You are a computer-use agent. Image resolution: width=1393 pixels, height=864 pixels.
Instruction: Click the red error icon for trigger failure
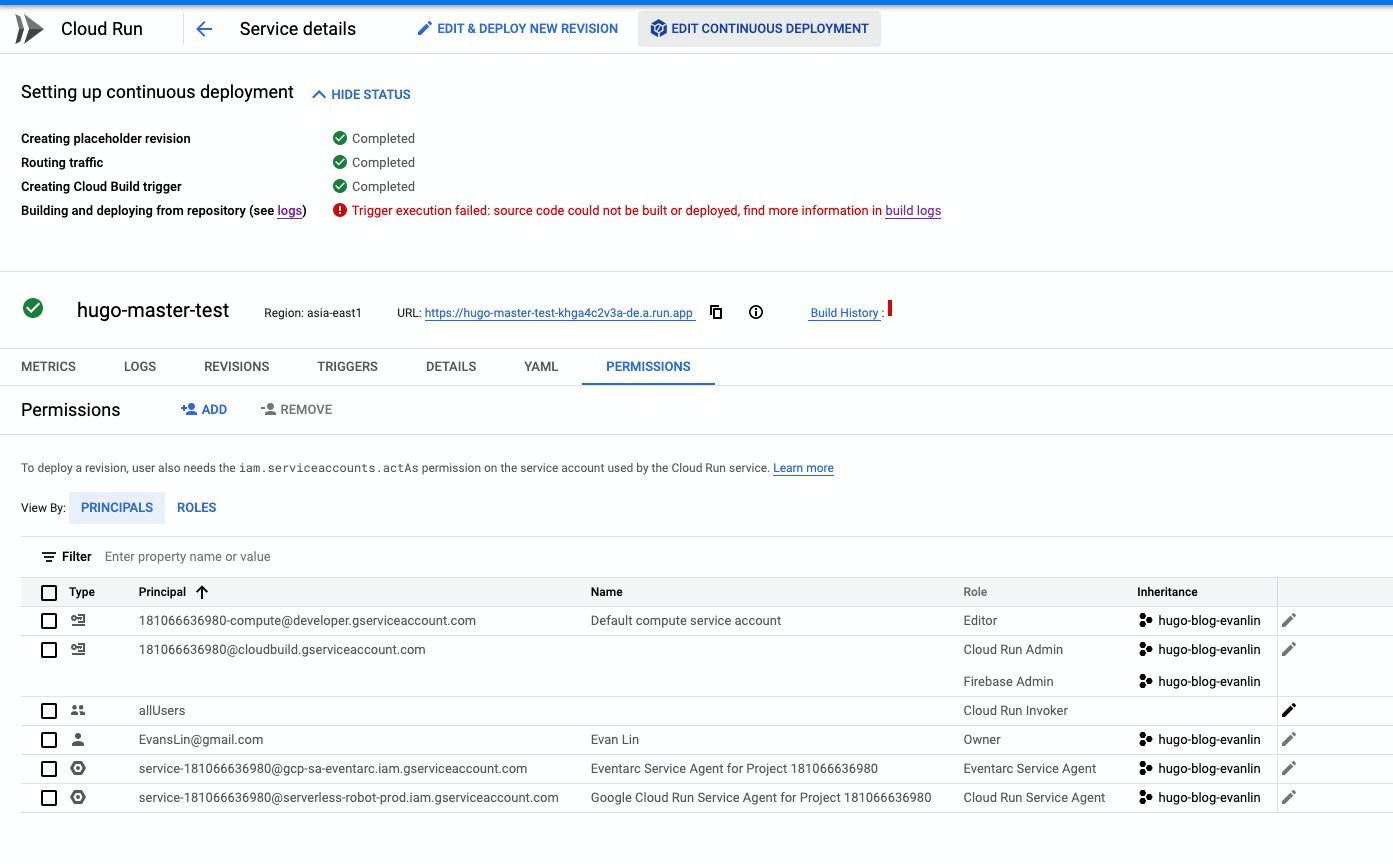point(340,211)
